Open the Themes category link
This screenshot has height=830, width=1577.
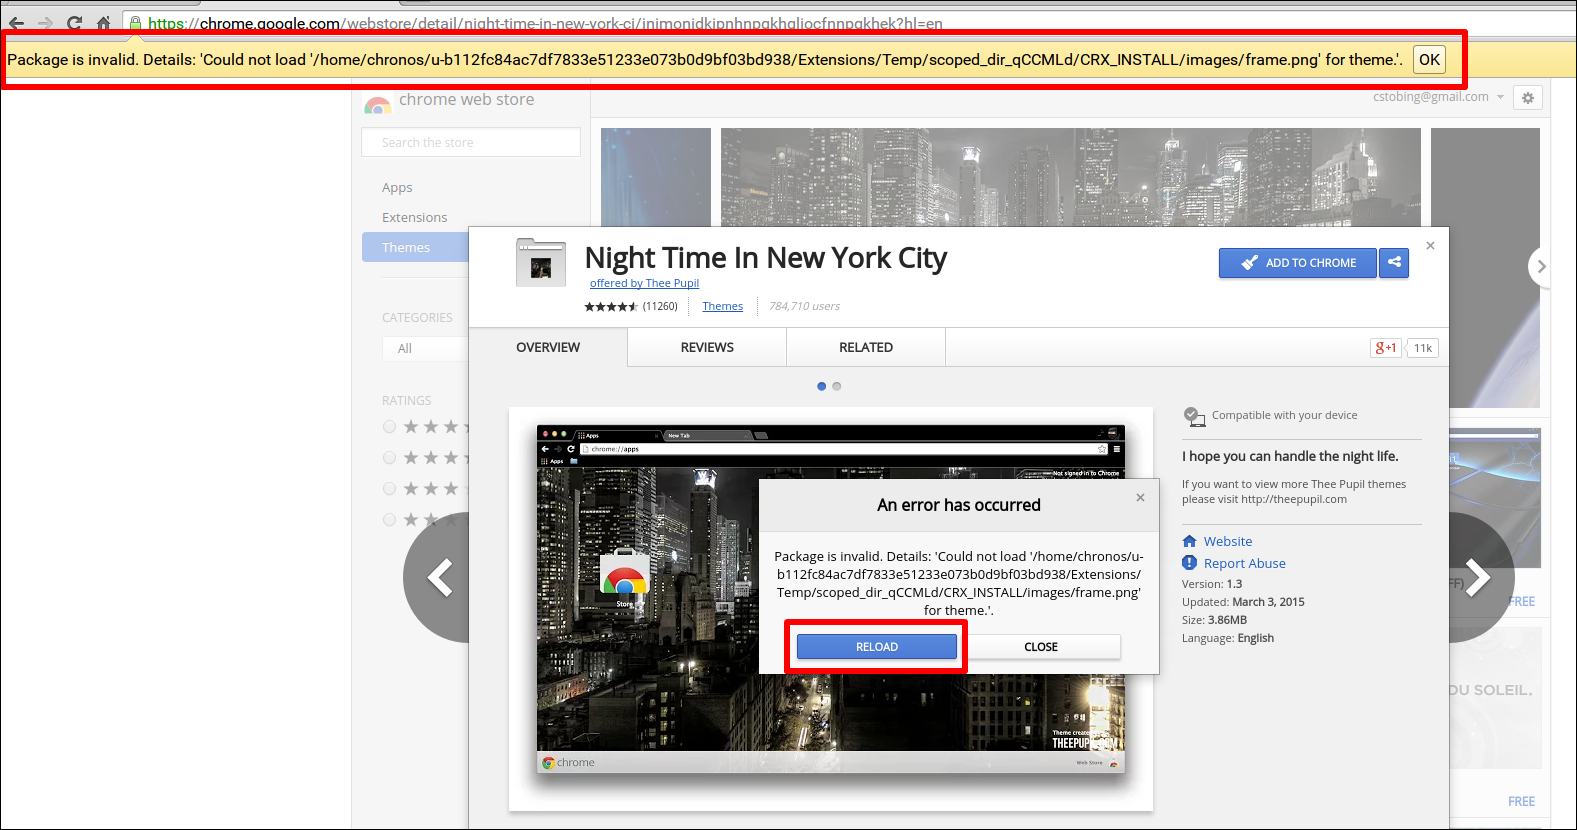[722, 307]
